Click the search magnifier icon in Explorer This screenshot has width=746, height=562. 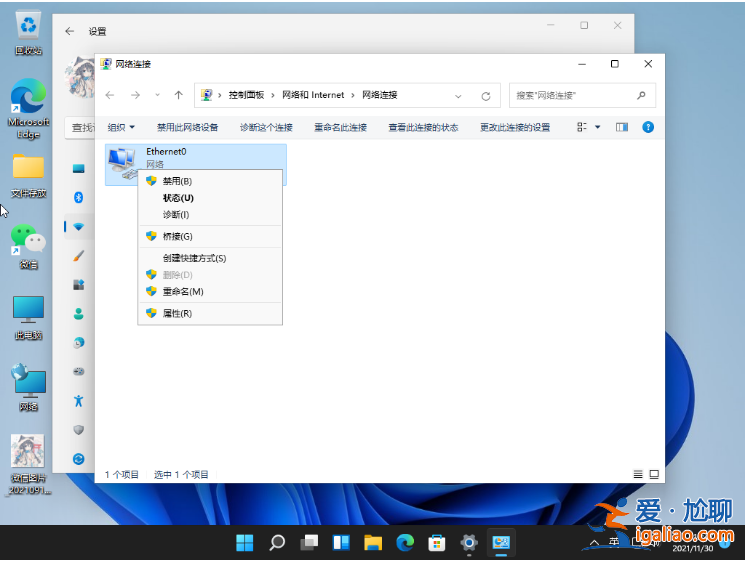tap(641, 96)
